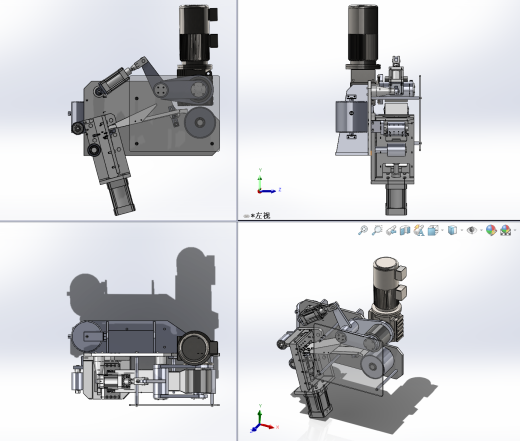Open Dynamic Annotation Views icon
Image resolution: width=520 pixels, height=441 pixels.
[419, 230]
